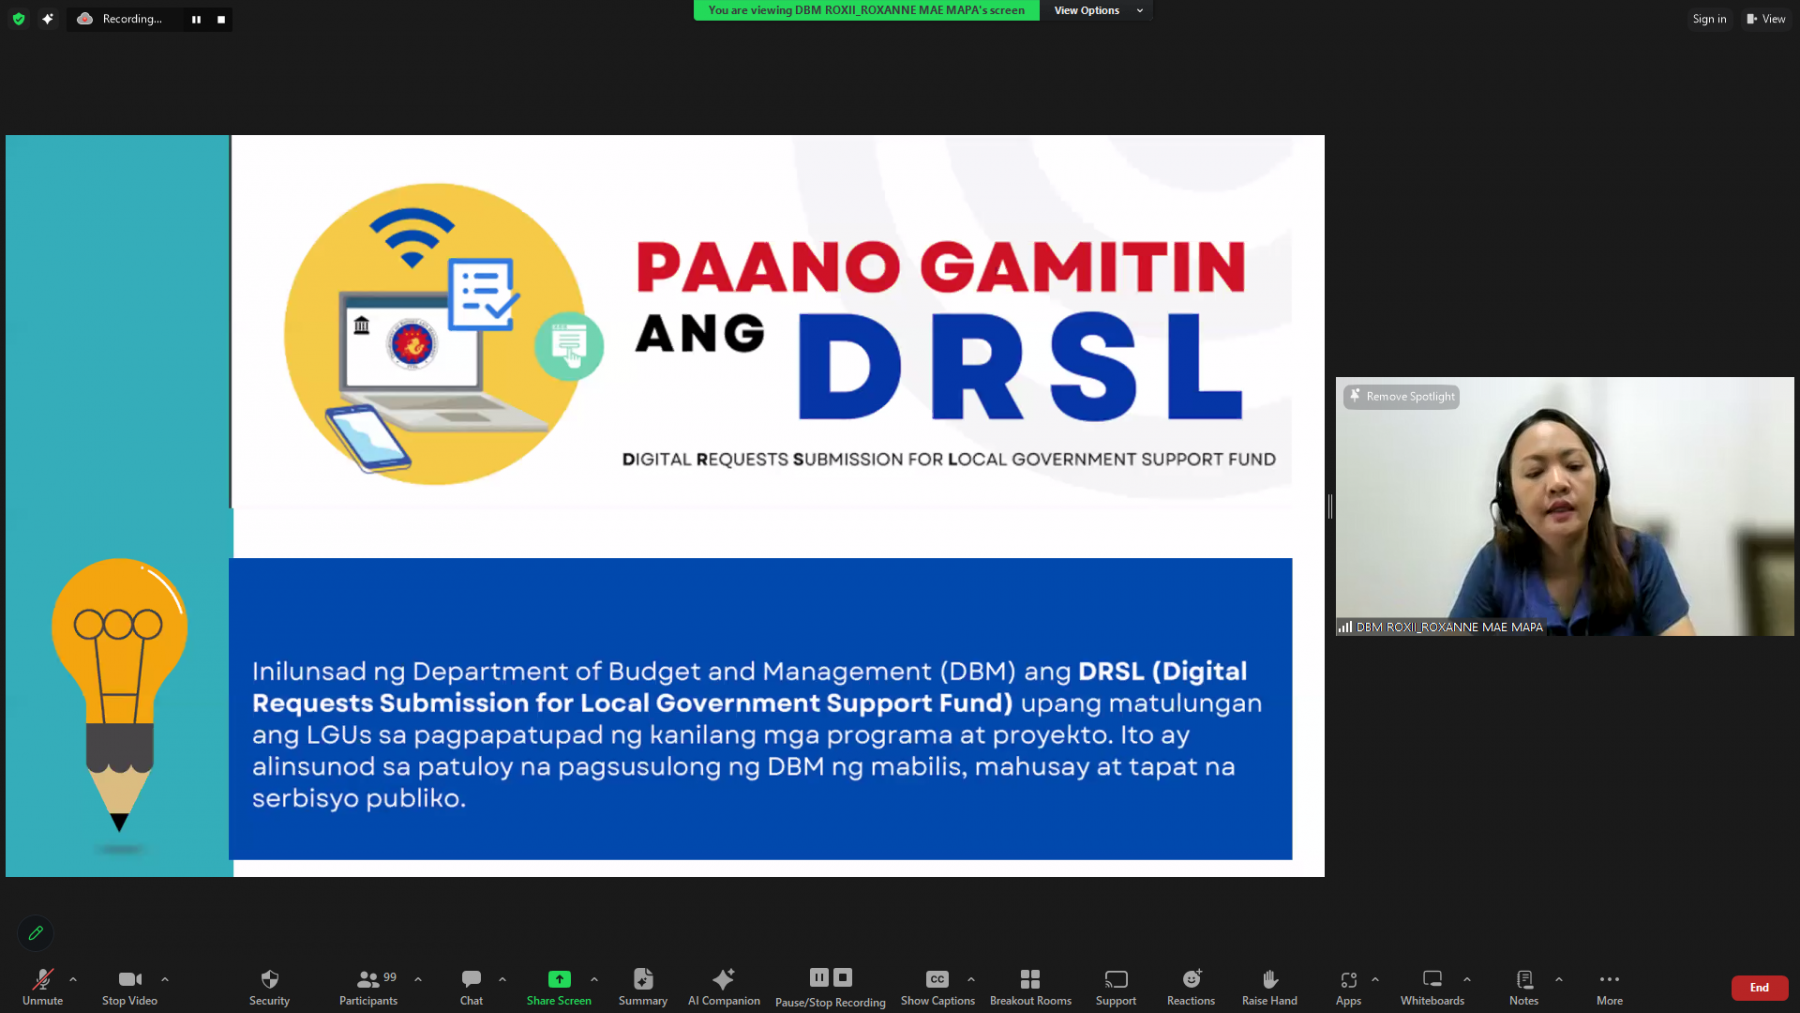This screenshot has height=1013, width=1800.
Task: Open Notes
Action: click(1524, 986)
